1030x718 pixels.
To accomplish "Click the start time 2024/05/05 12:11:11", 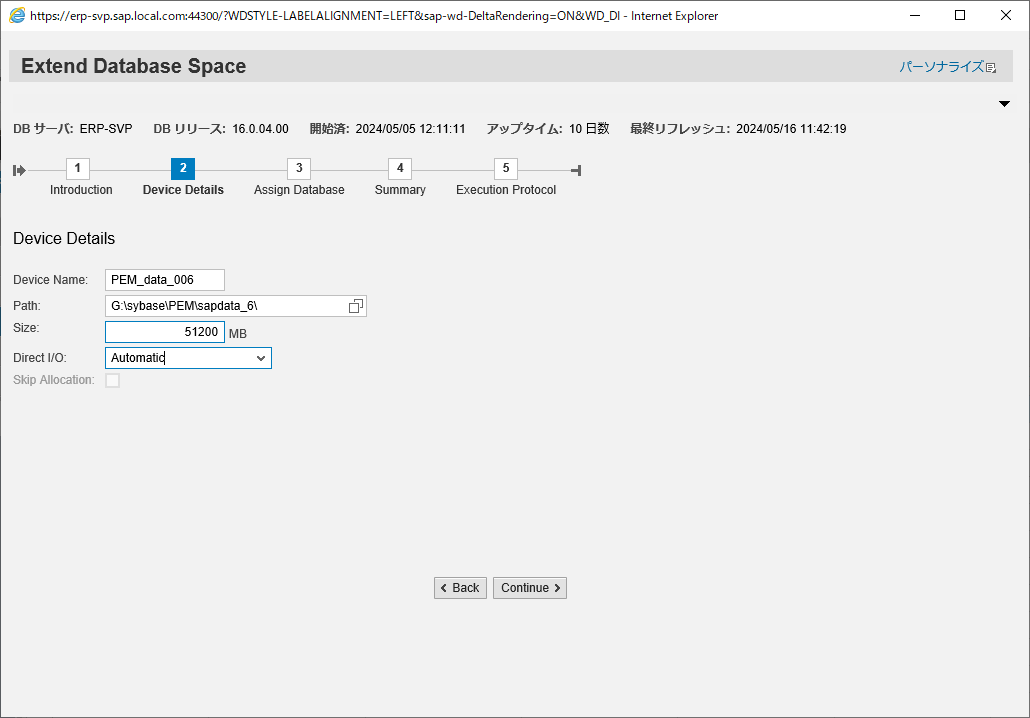I will 411,129.
